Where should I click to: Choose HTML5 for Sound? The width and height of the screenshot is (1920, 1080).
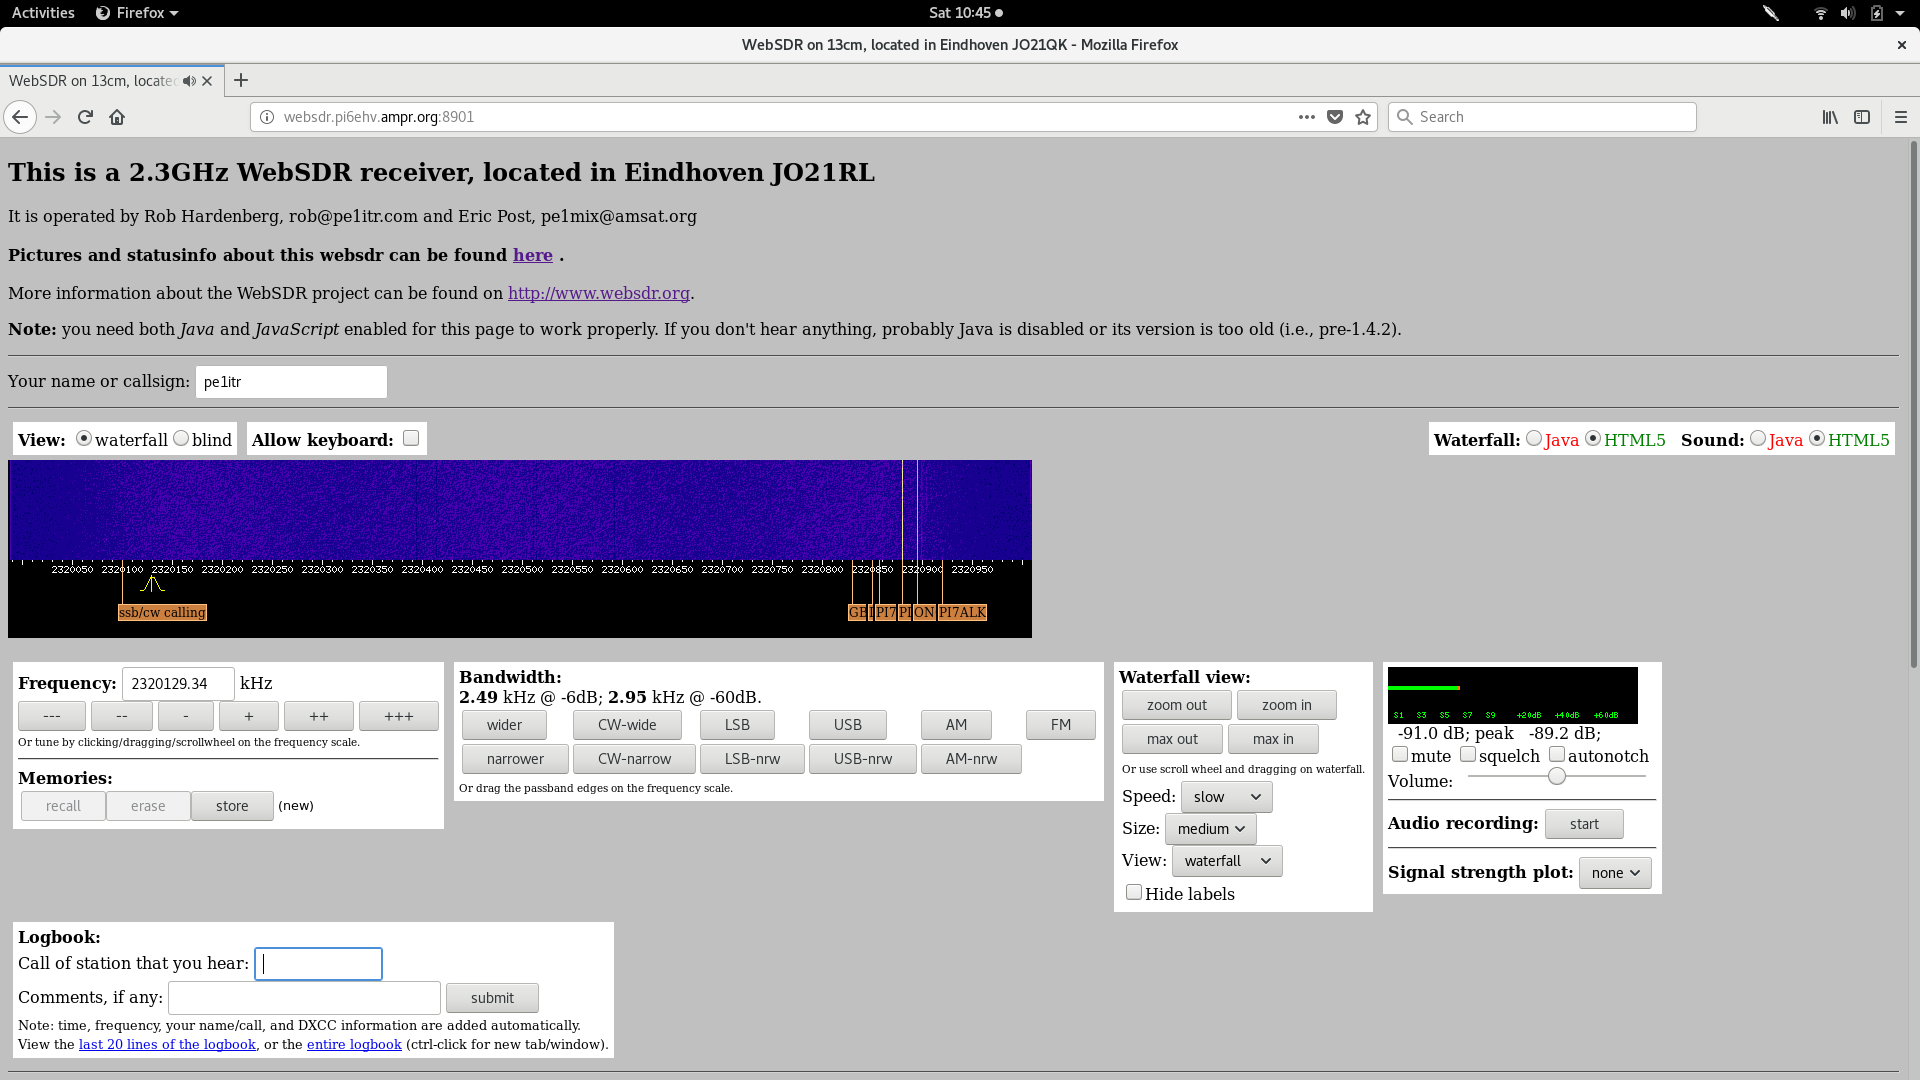tap(1817, 438)
